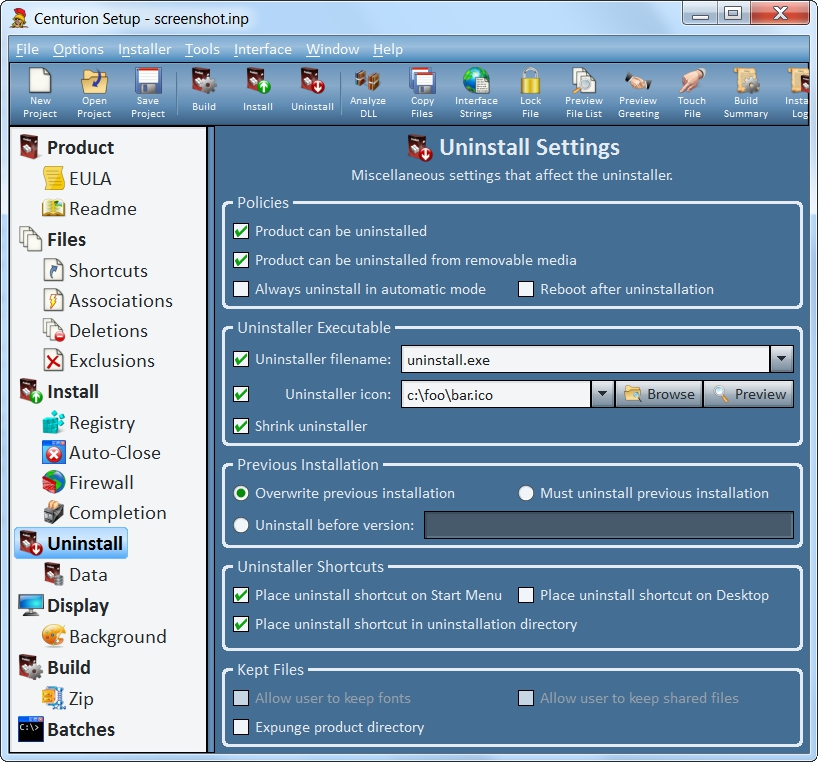Image resolution: width=818 pixels, height=762 pixels.
Task: Select Zip in the sidebar
Action: coord(68,698)
